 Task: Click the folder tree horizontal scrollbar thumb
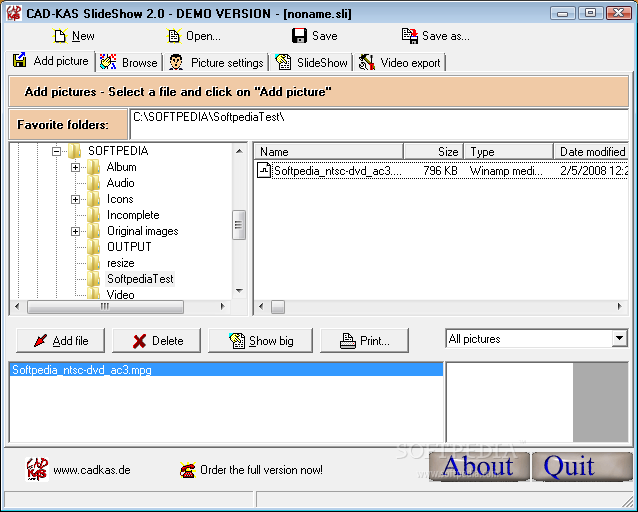coord(105,306)
